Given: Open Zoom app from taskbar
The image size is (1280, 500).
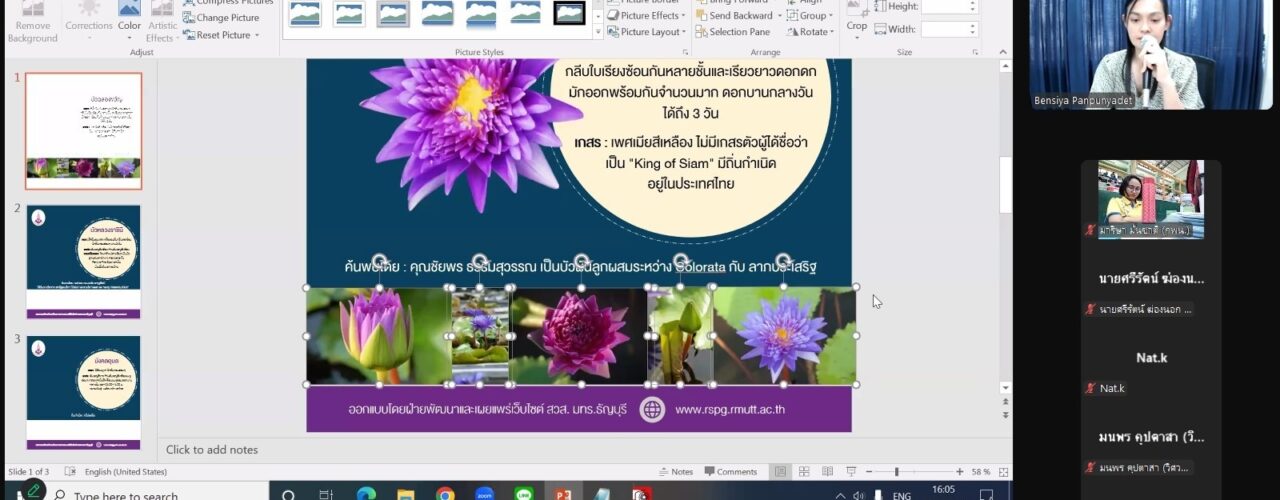Looking at the screenshot, I should pyautogui.click(x=485, y=495).
